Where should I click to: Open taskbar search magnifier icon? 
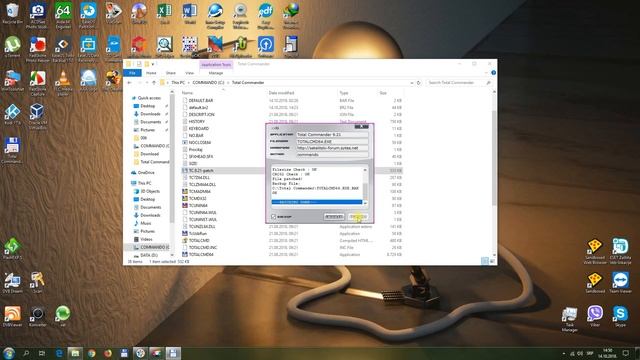(26, 353)
